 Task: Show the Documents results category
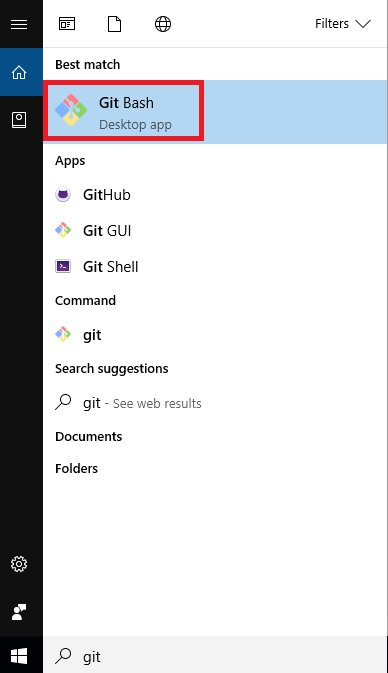pyautogui.click(x=88, y=437)
